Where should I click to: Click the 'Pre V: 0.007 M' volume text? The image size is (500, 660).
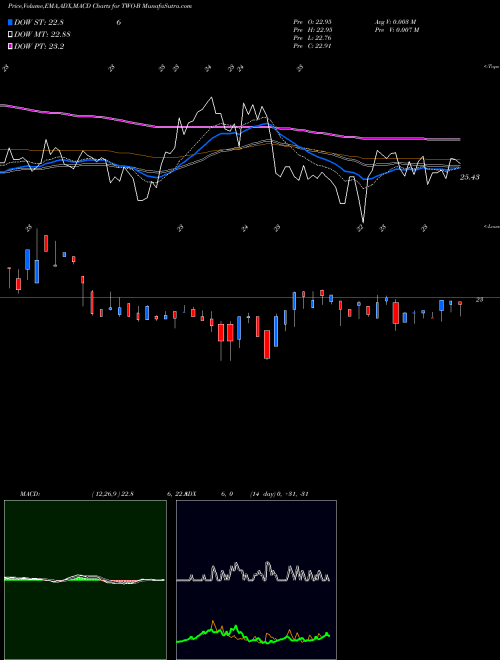click(x=398, y=30)
